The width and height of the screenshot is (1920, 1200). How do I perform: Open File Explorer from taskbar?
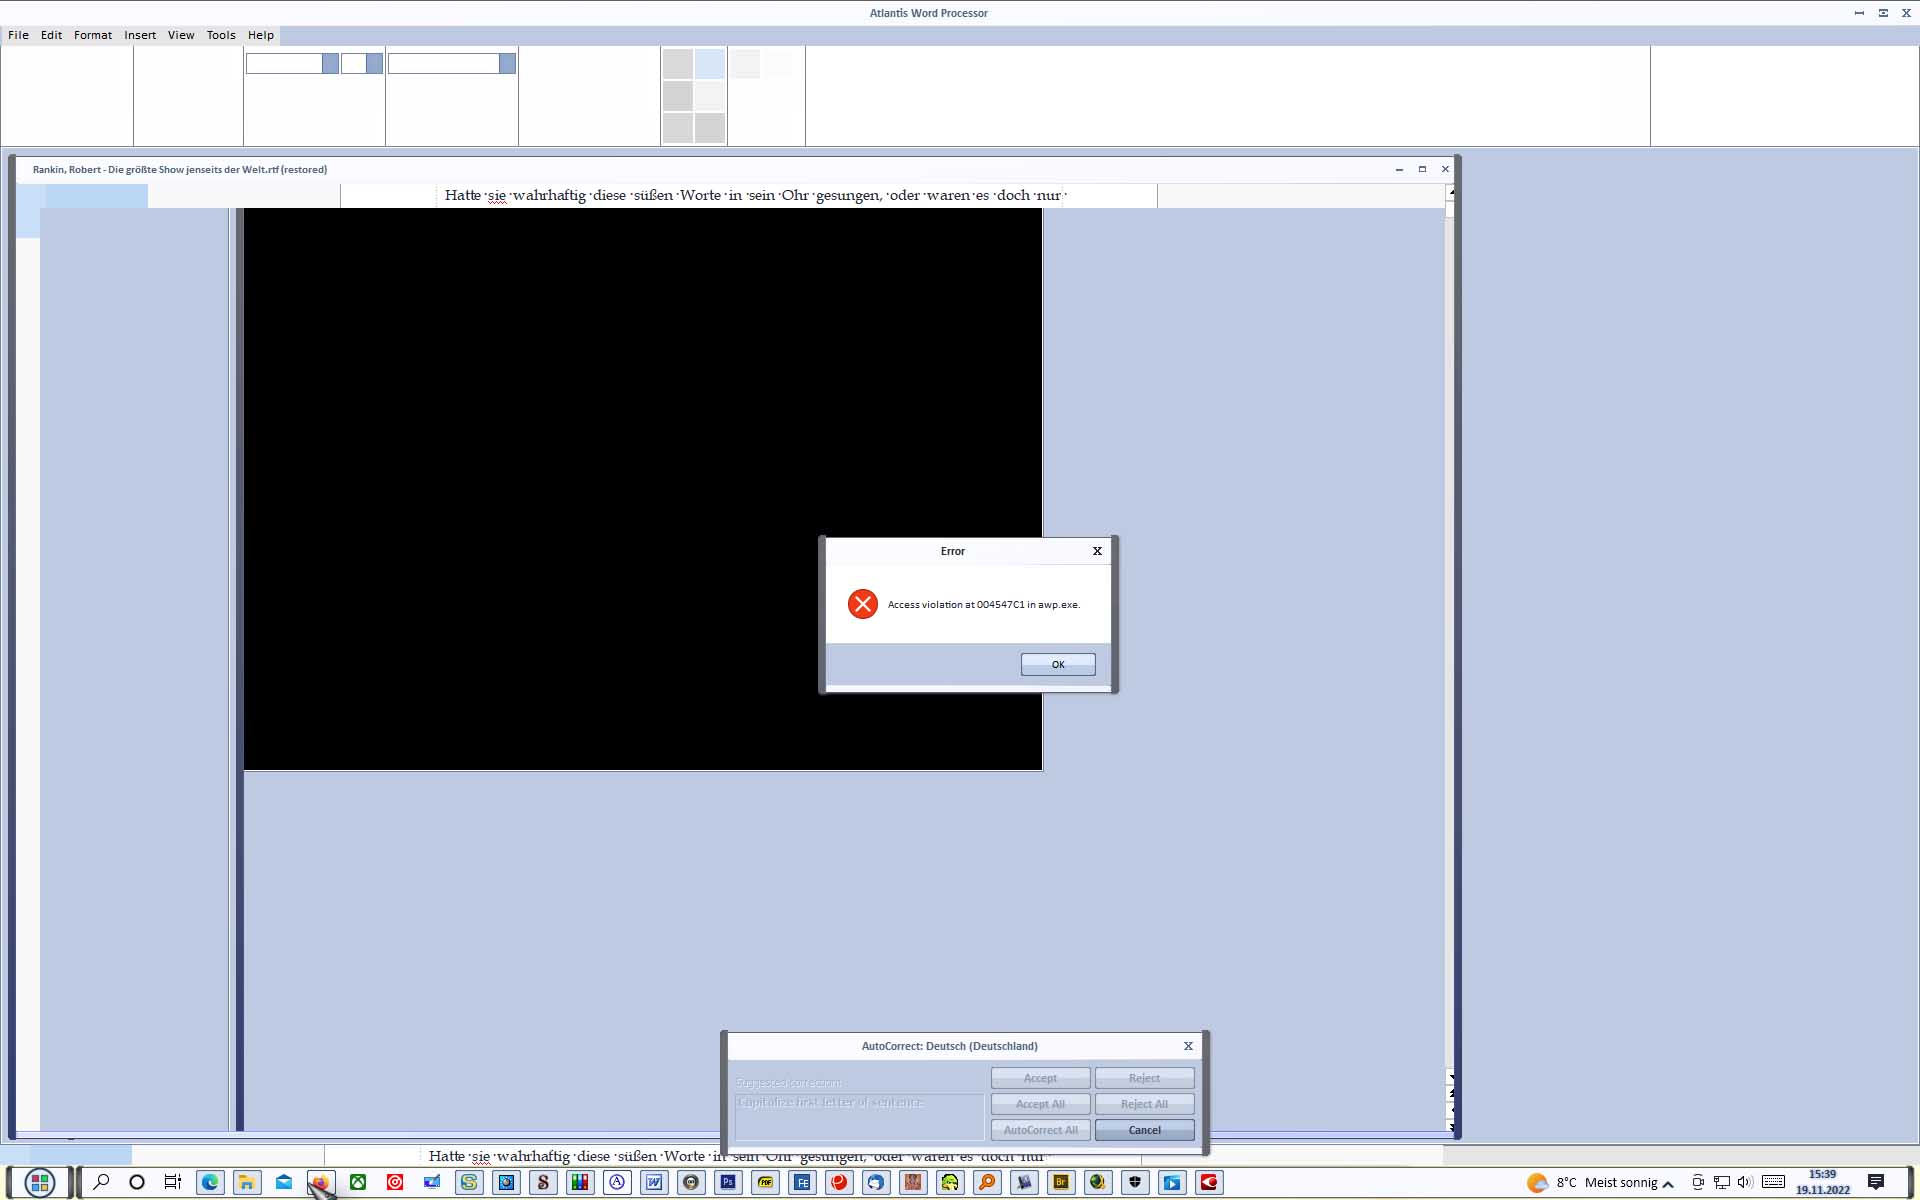247,1182
